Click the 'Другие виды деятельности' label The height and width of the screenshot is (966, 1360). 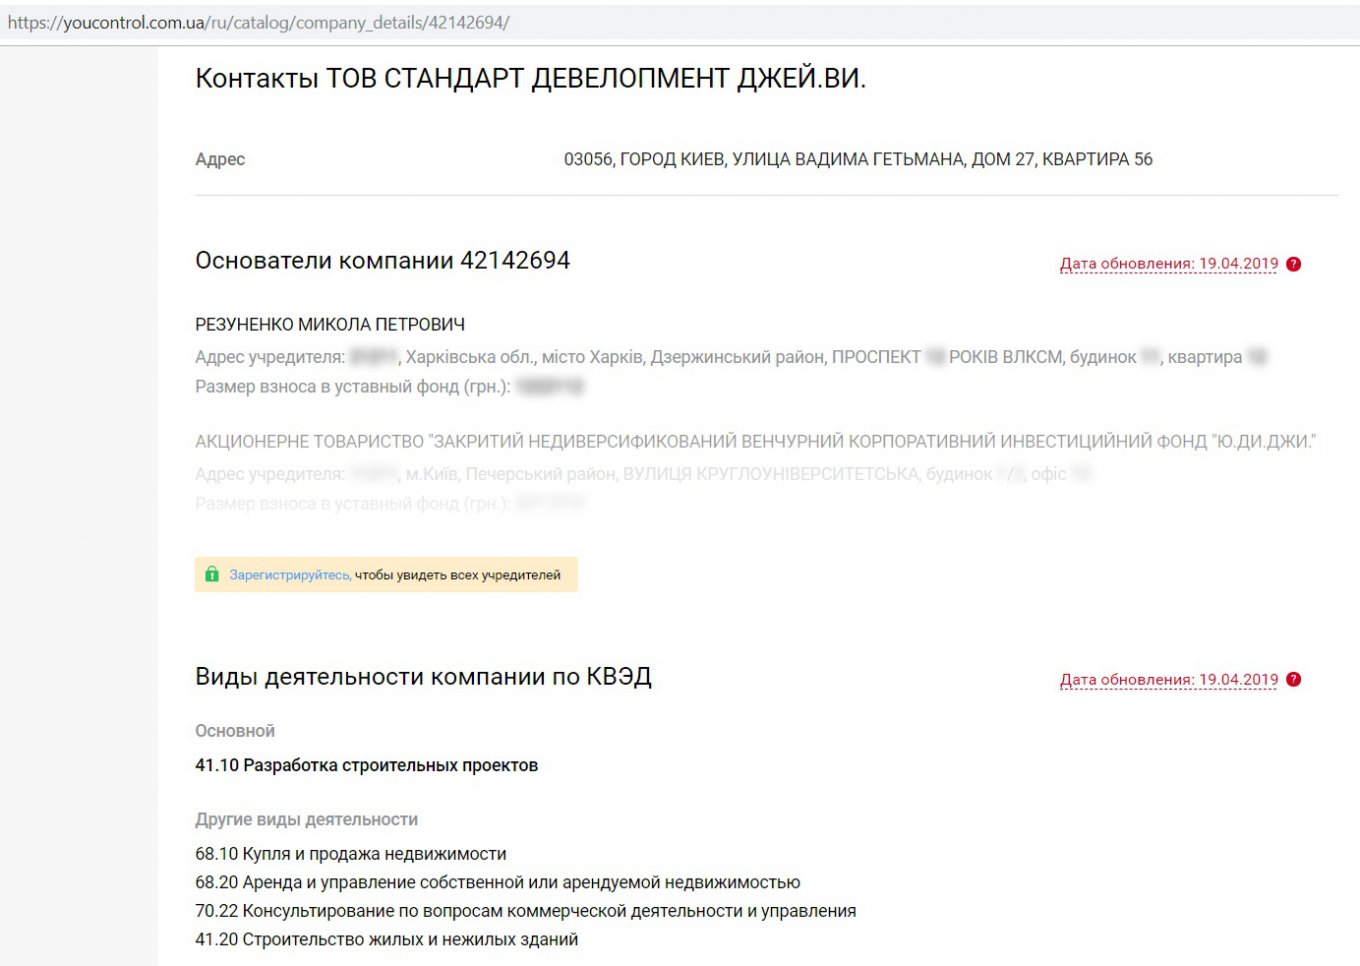click(x=306, y=819)
